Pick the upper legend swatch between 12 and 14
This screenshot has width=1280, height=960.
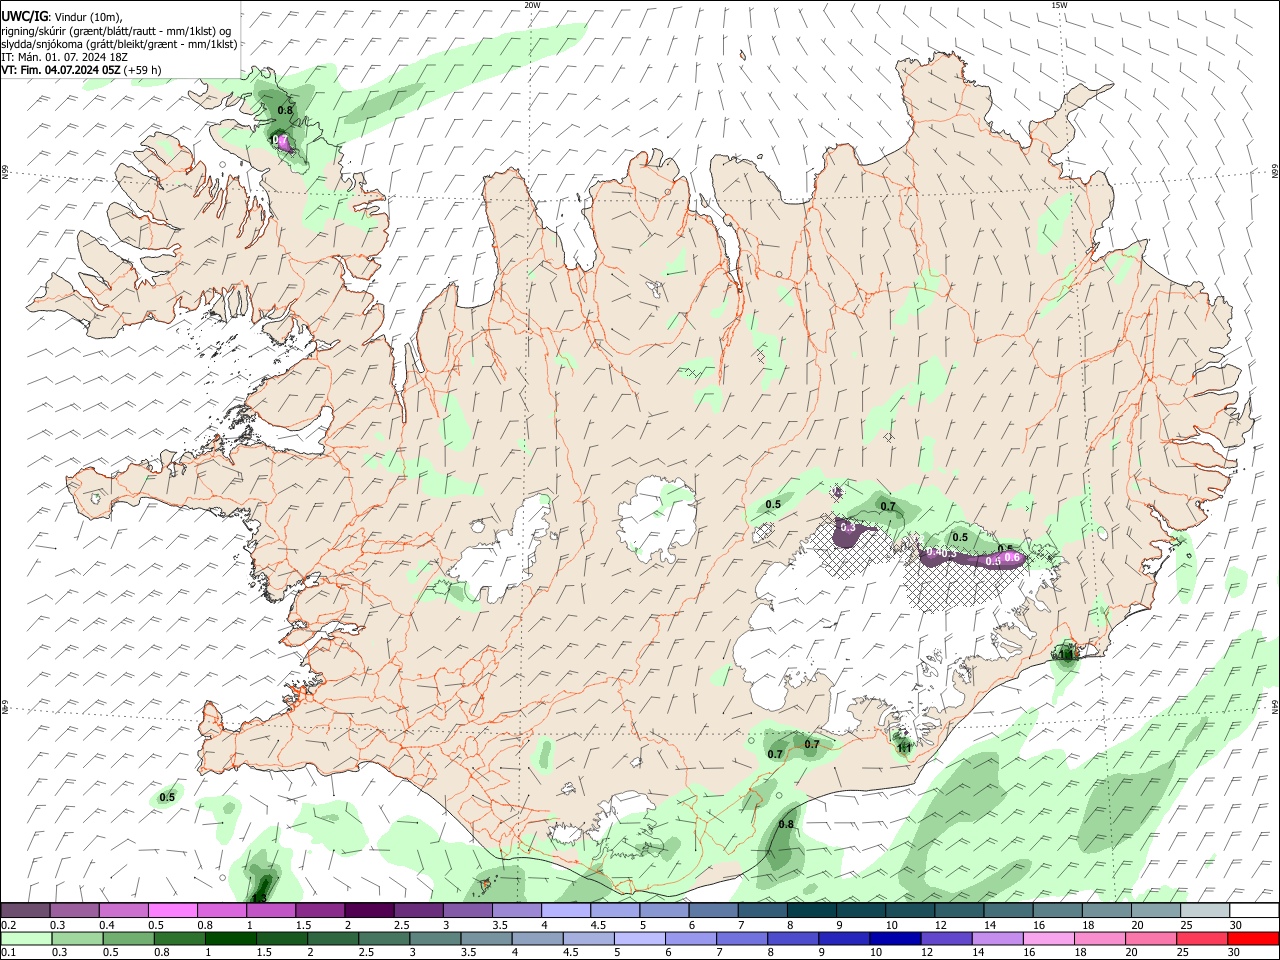click(x=959, y=911)
